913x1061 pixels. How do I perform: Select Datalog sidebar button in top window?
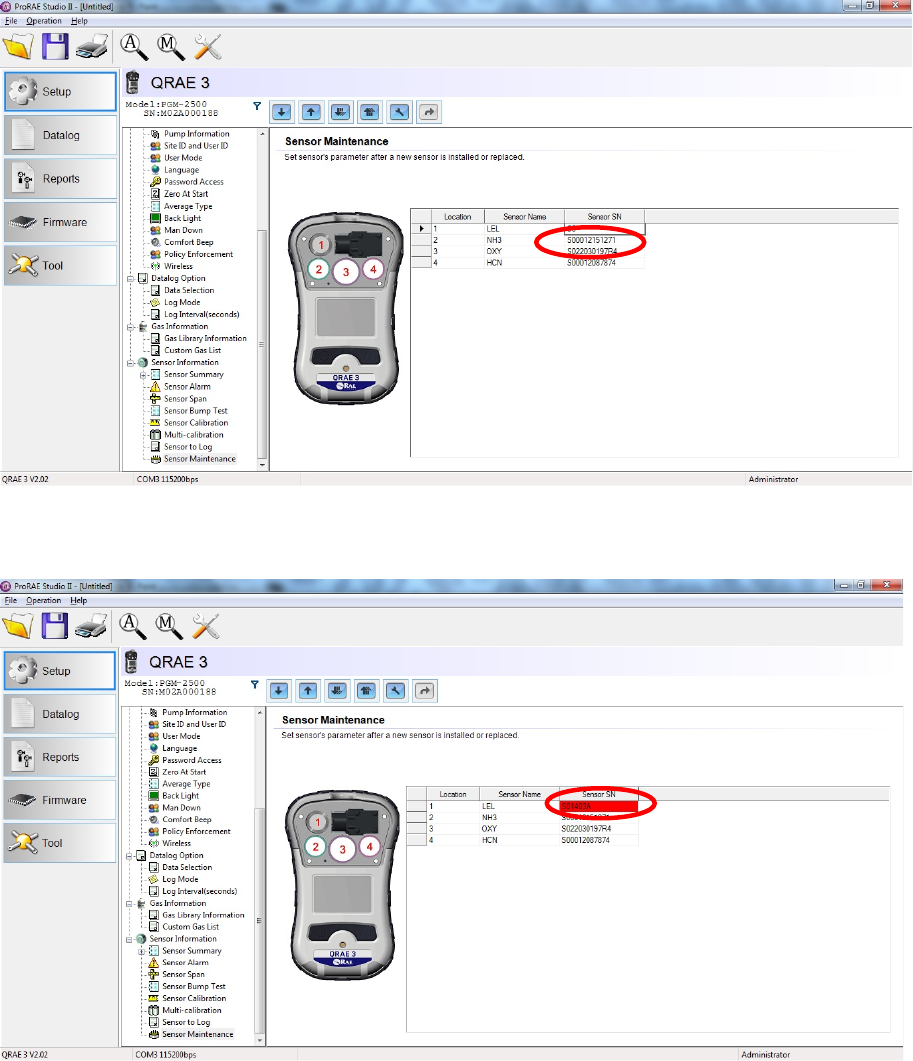point(60,135)
